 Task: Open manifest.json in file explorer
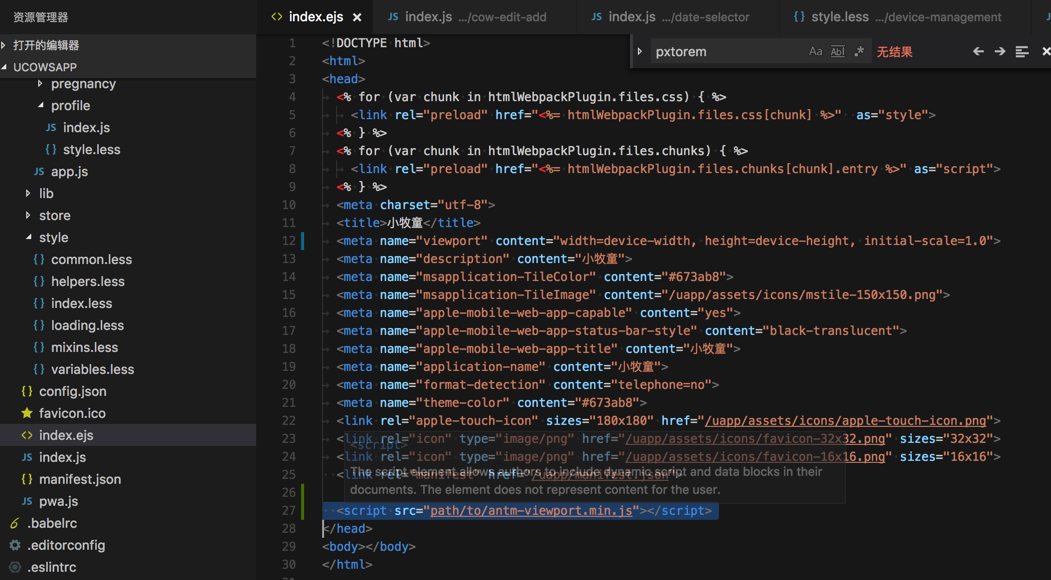79,479
